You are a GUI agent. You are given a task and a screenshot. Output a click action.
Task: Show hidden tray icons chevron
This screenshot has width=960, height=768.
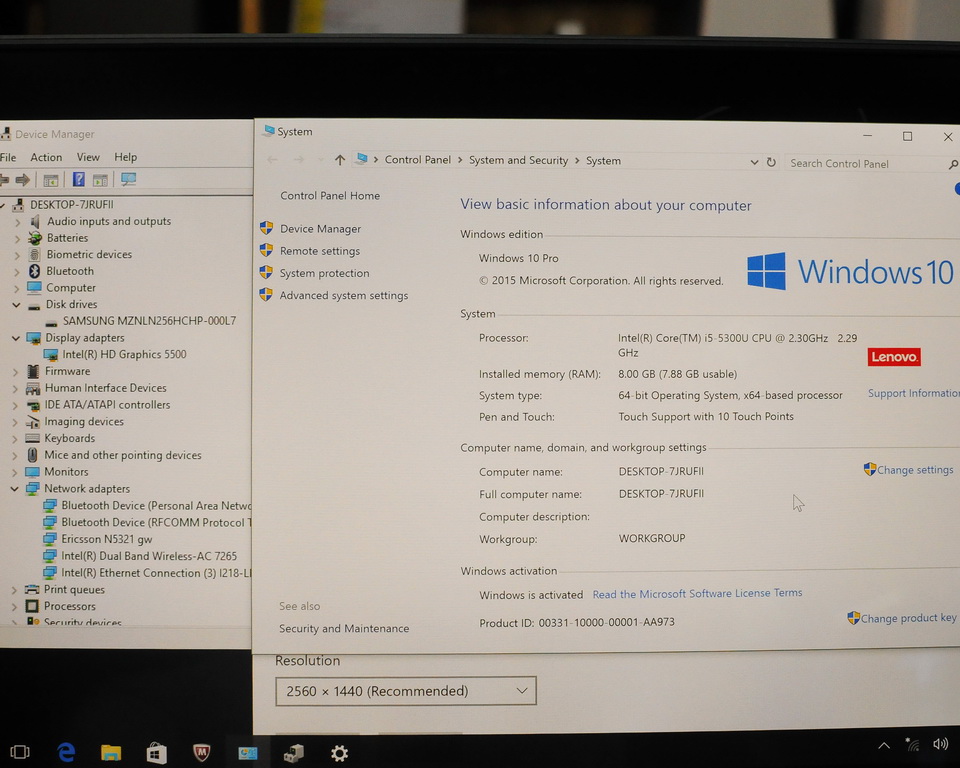[x=884, y=745]
